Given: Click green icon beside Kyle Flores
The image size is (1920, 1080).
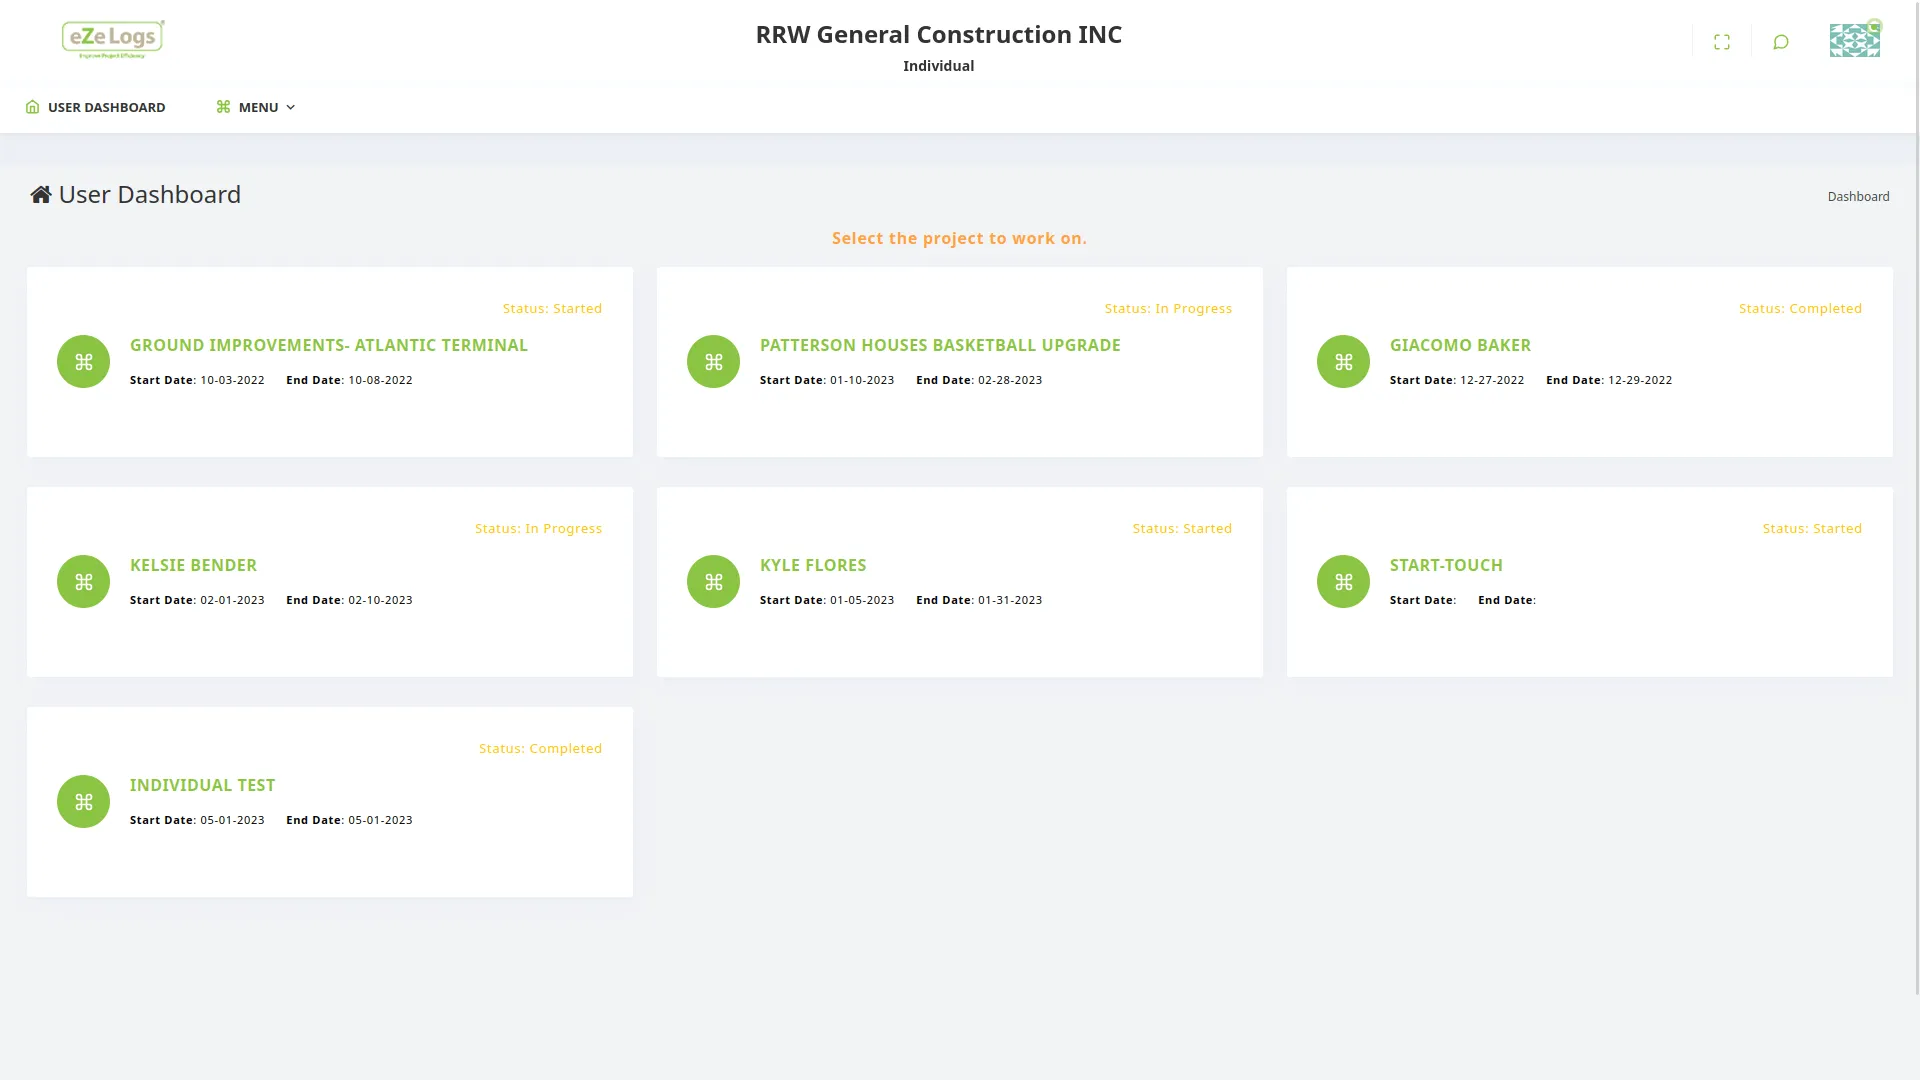Looking at the screenshot, I should click(x=713, y=581).
